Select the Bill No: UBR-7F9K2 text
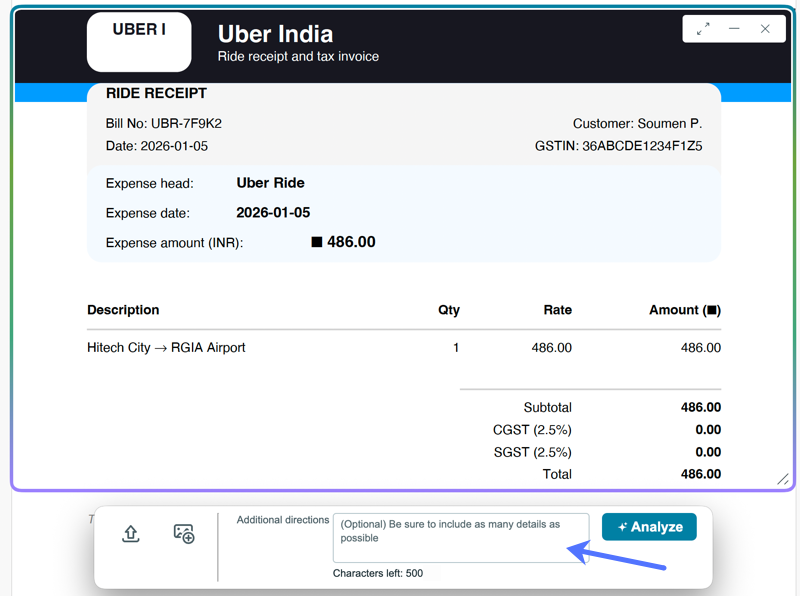800x596 pixels. pos(164,123)
